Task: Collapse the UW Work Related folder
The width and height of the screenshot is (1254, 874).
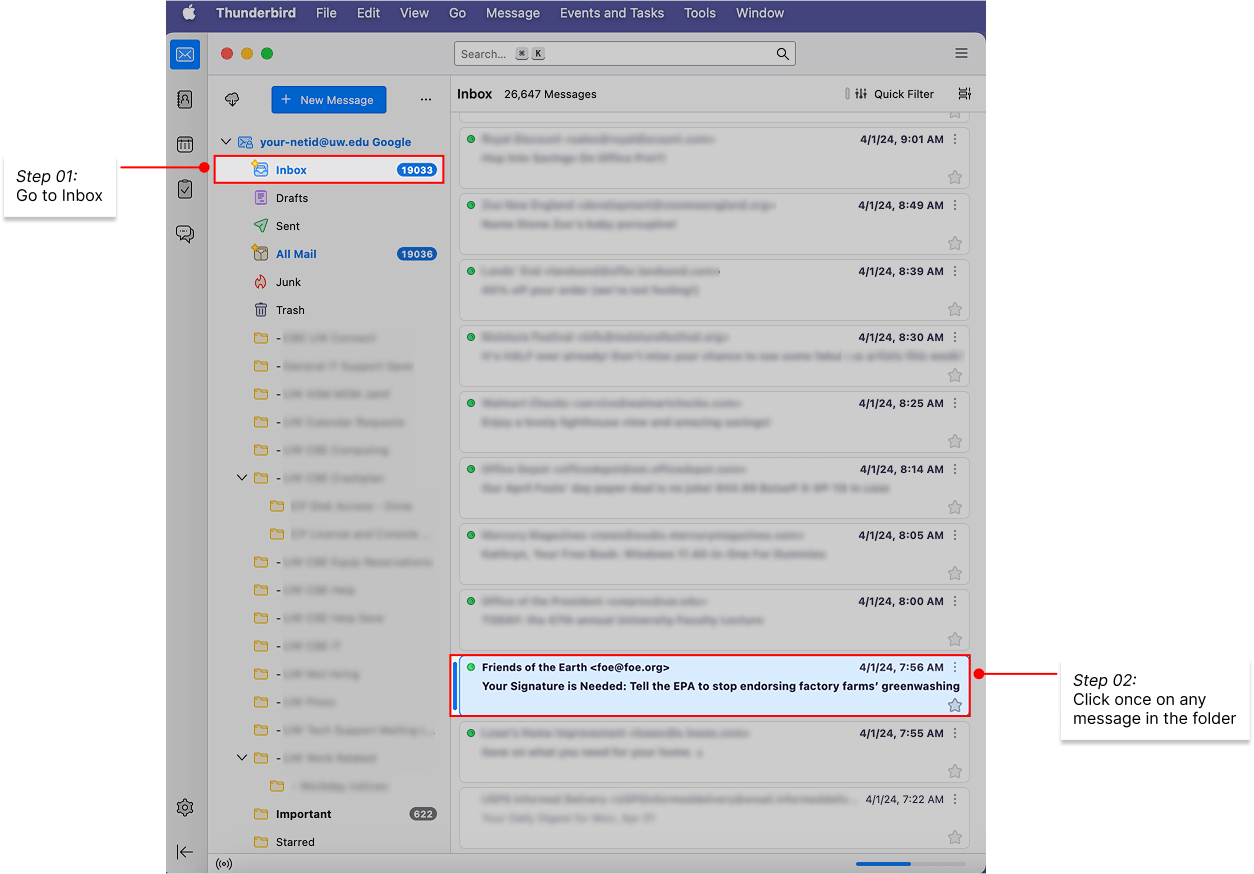Action: [241, 757]
